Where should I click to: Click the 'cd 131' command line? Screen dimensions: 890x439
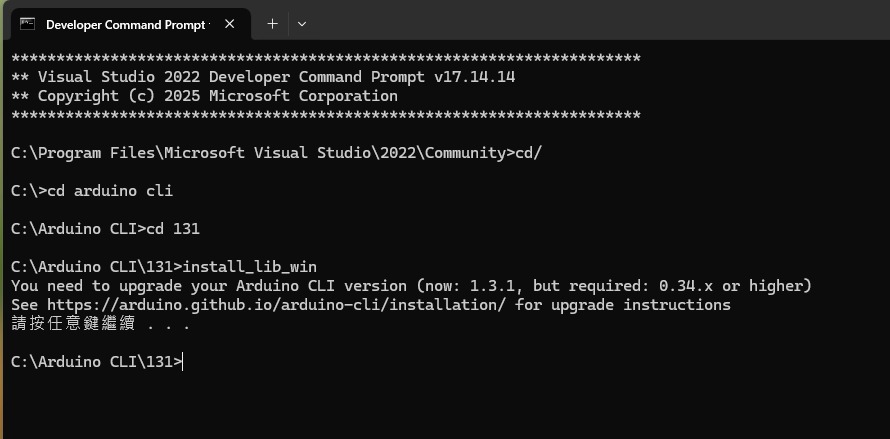(106, 229)
